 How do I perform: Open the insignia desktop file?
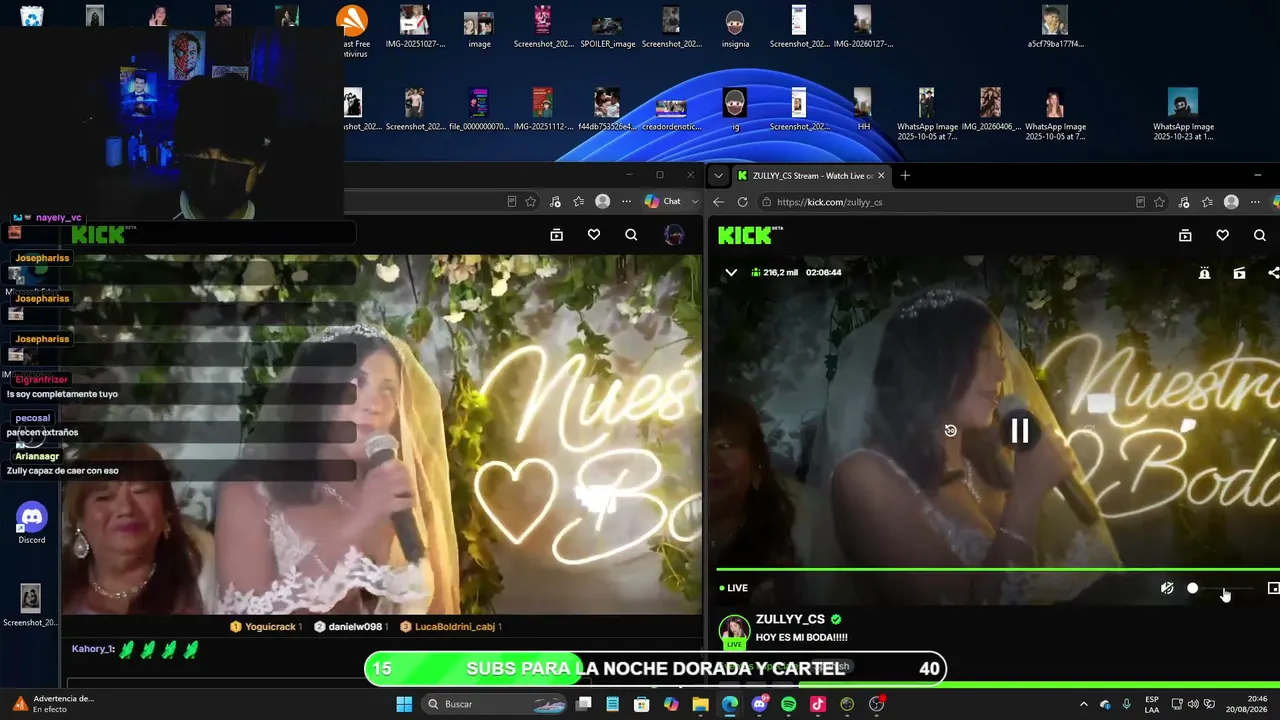(x=735, y=28)
